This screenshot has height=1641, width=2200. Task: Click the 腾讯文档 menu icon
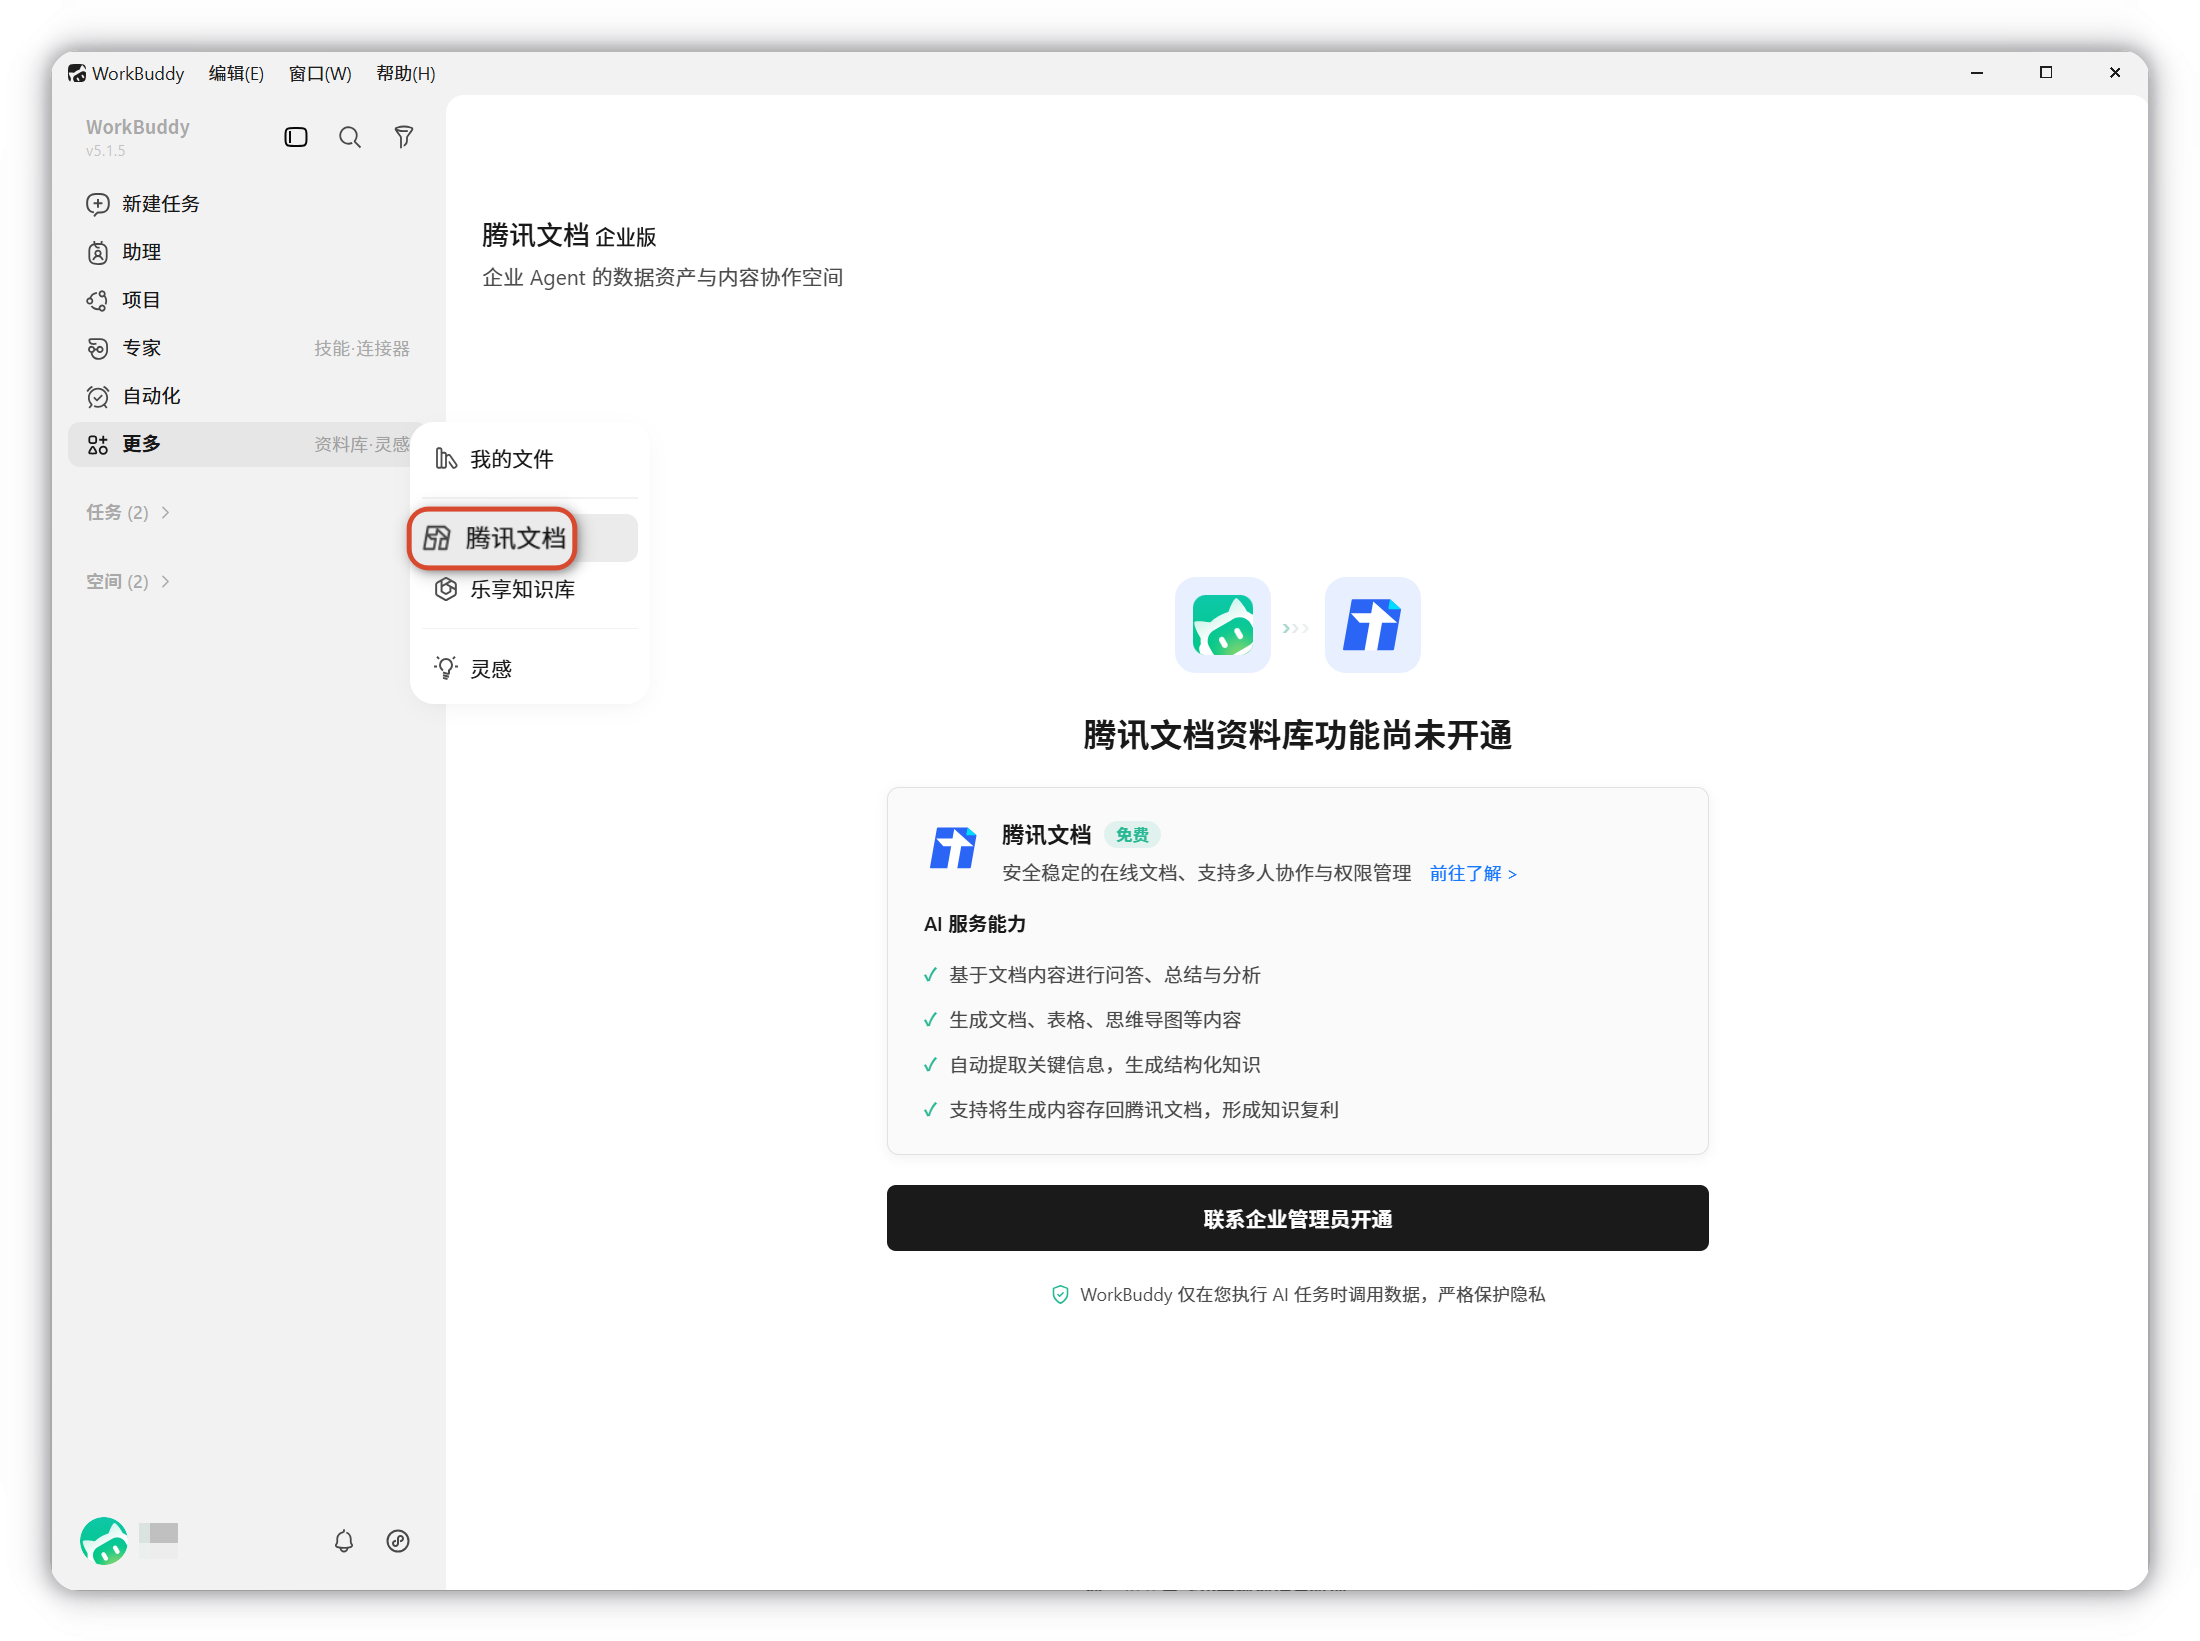click(437, 538)
